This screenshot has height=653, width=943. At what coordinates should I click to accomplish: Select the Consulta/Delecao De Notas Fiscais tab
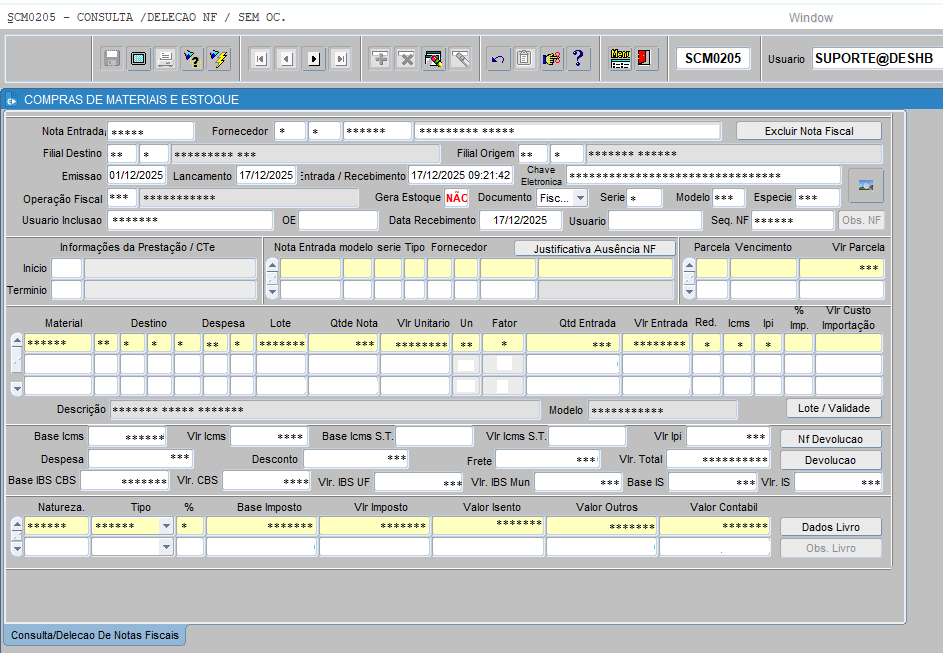tap(95, 636)
